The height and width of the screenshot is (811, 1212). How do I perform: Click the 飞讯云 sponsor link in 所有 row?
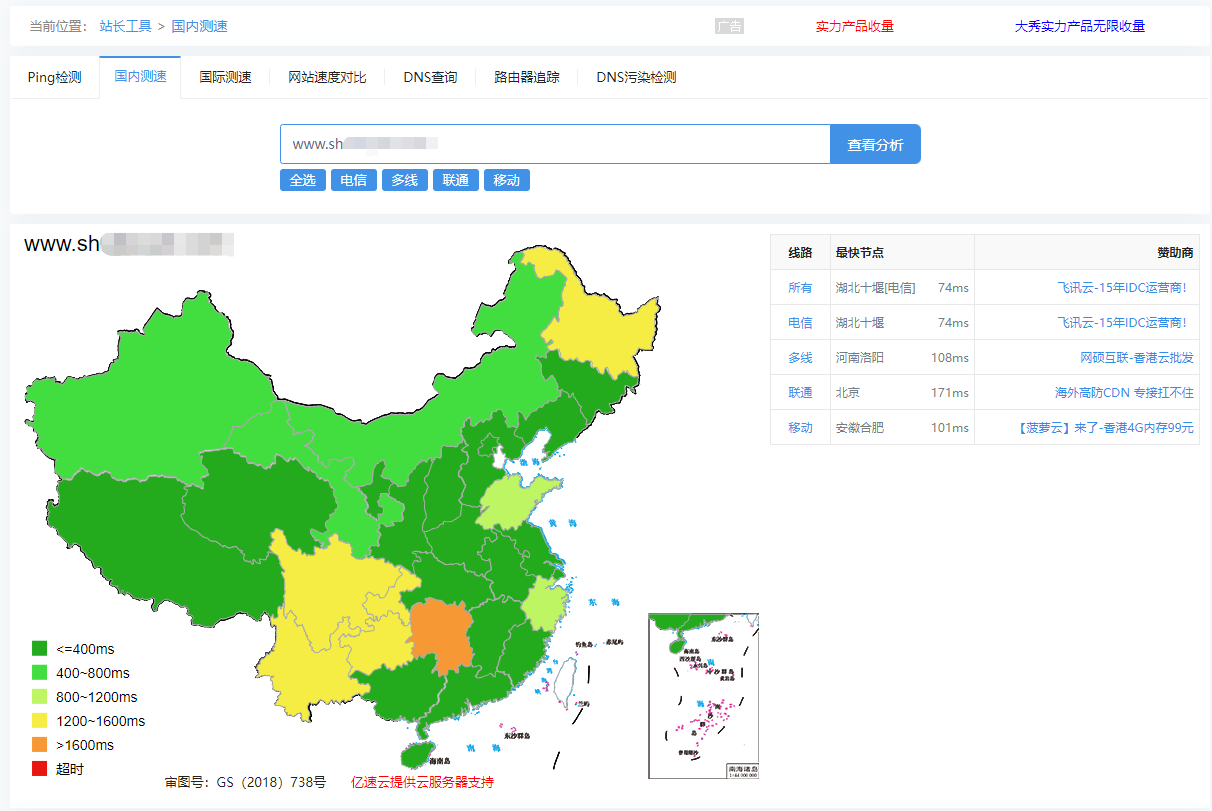[1122, 288]
